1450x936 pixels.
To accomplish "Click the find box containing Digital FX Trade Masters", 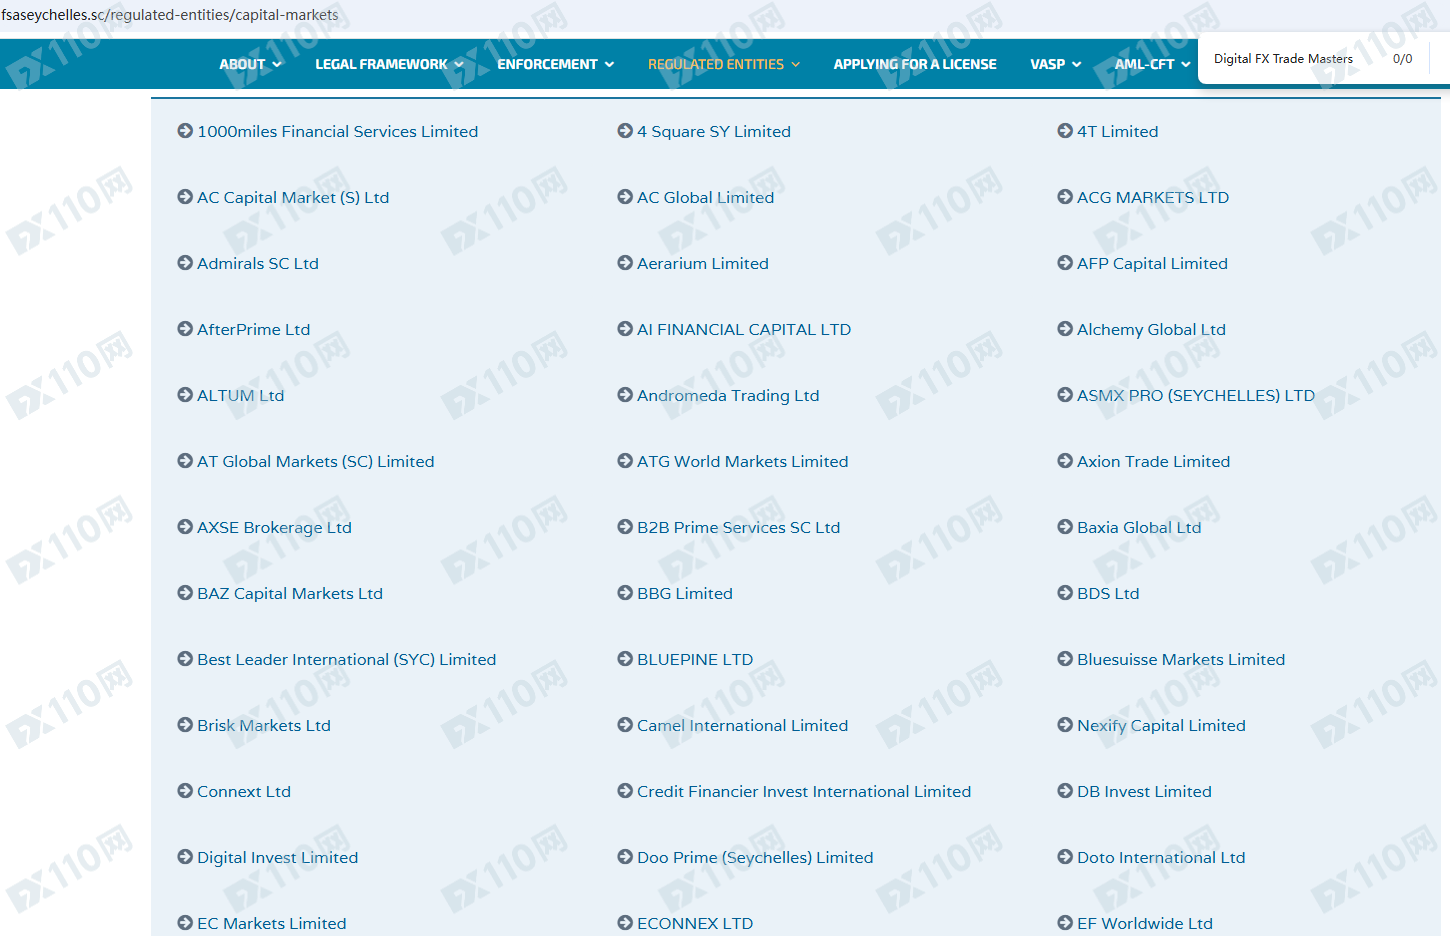I will (x=1290, y=59).
